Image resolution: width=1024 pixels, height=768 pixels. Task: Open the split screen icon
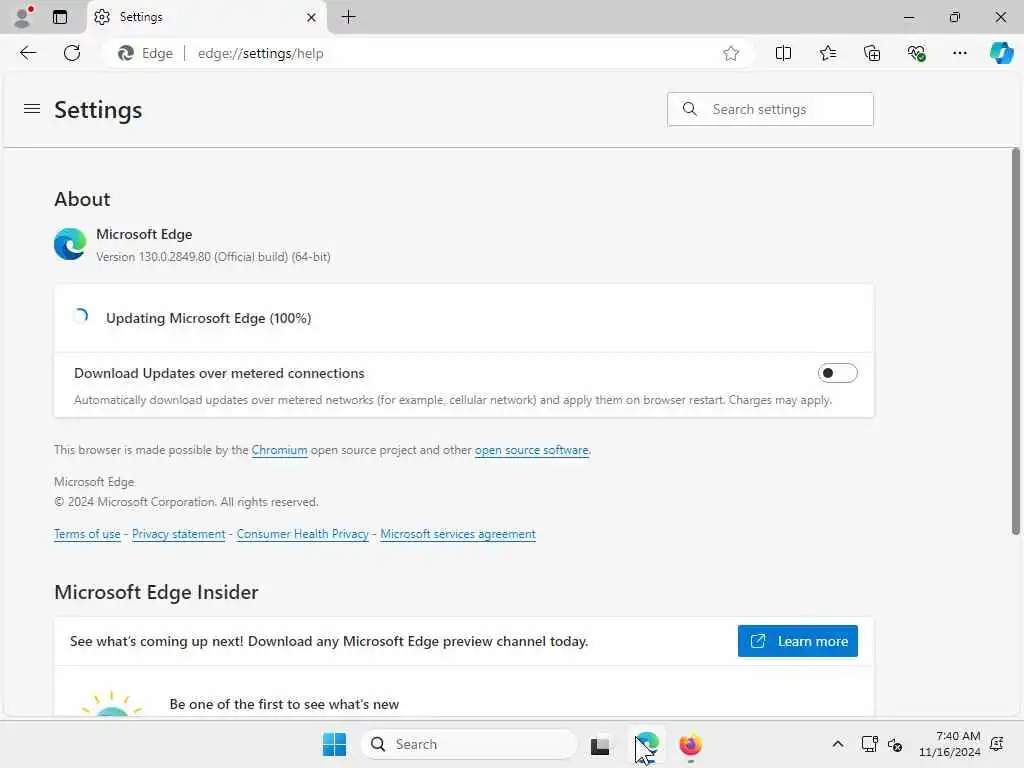783,54
